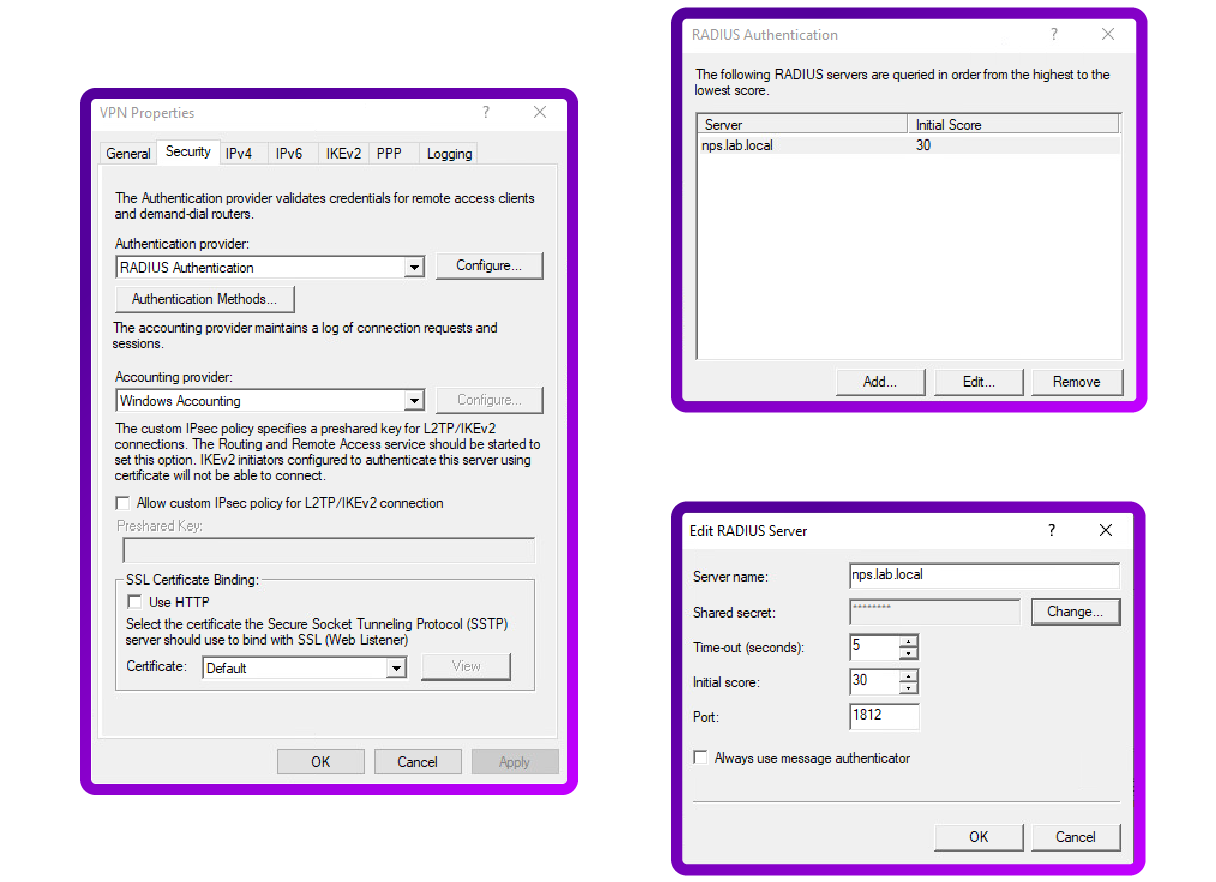Enable the Use HTTP option

pyautogui.click(x=135, y=601)
